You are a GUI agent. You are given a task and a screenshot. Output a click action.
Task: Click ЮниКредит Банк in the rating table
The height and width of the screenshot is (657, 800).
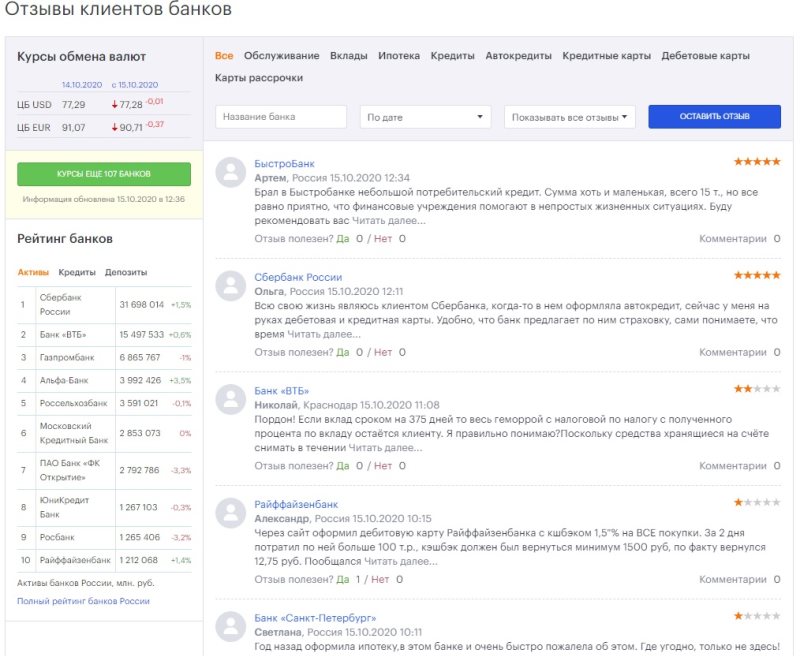[x=64, y=508]
